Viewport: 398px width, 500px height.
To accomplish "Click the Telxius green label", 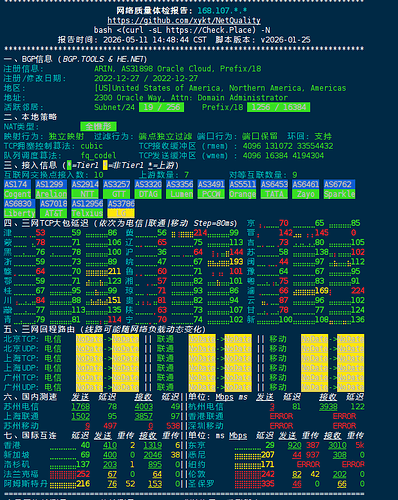I will [87, 213].
